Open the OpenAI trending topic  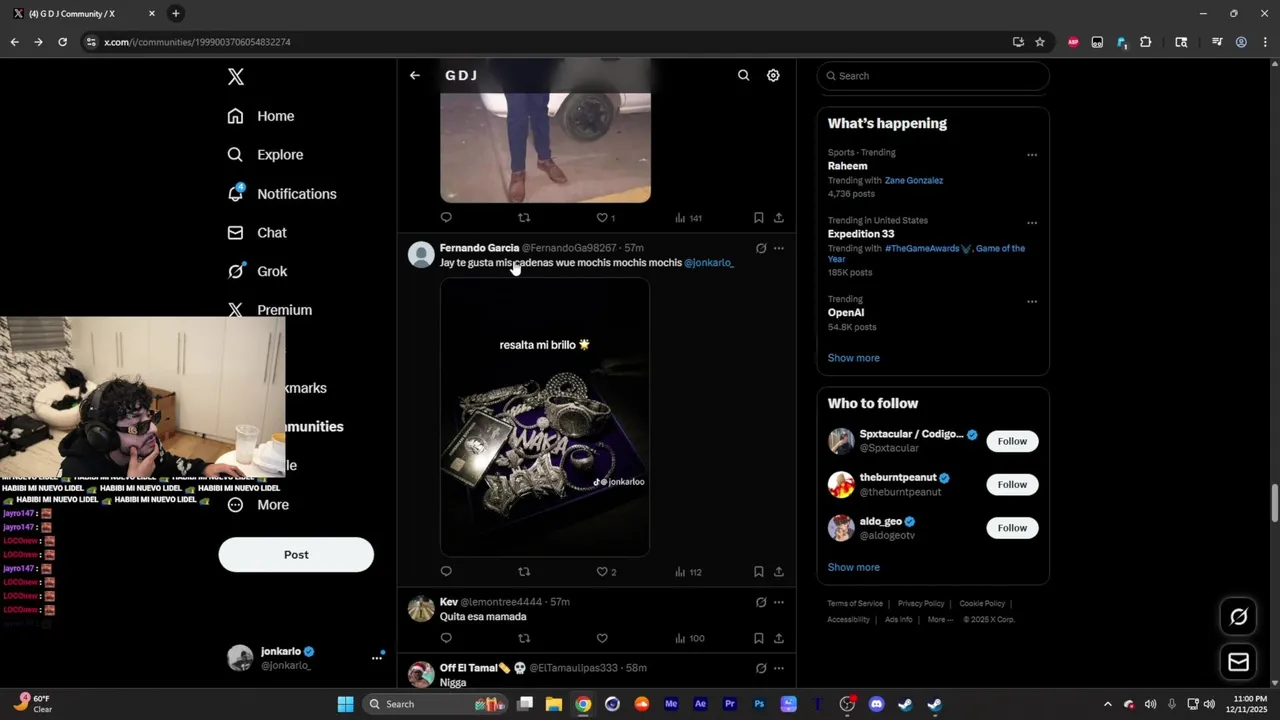[x=846, y=313]
